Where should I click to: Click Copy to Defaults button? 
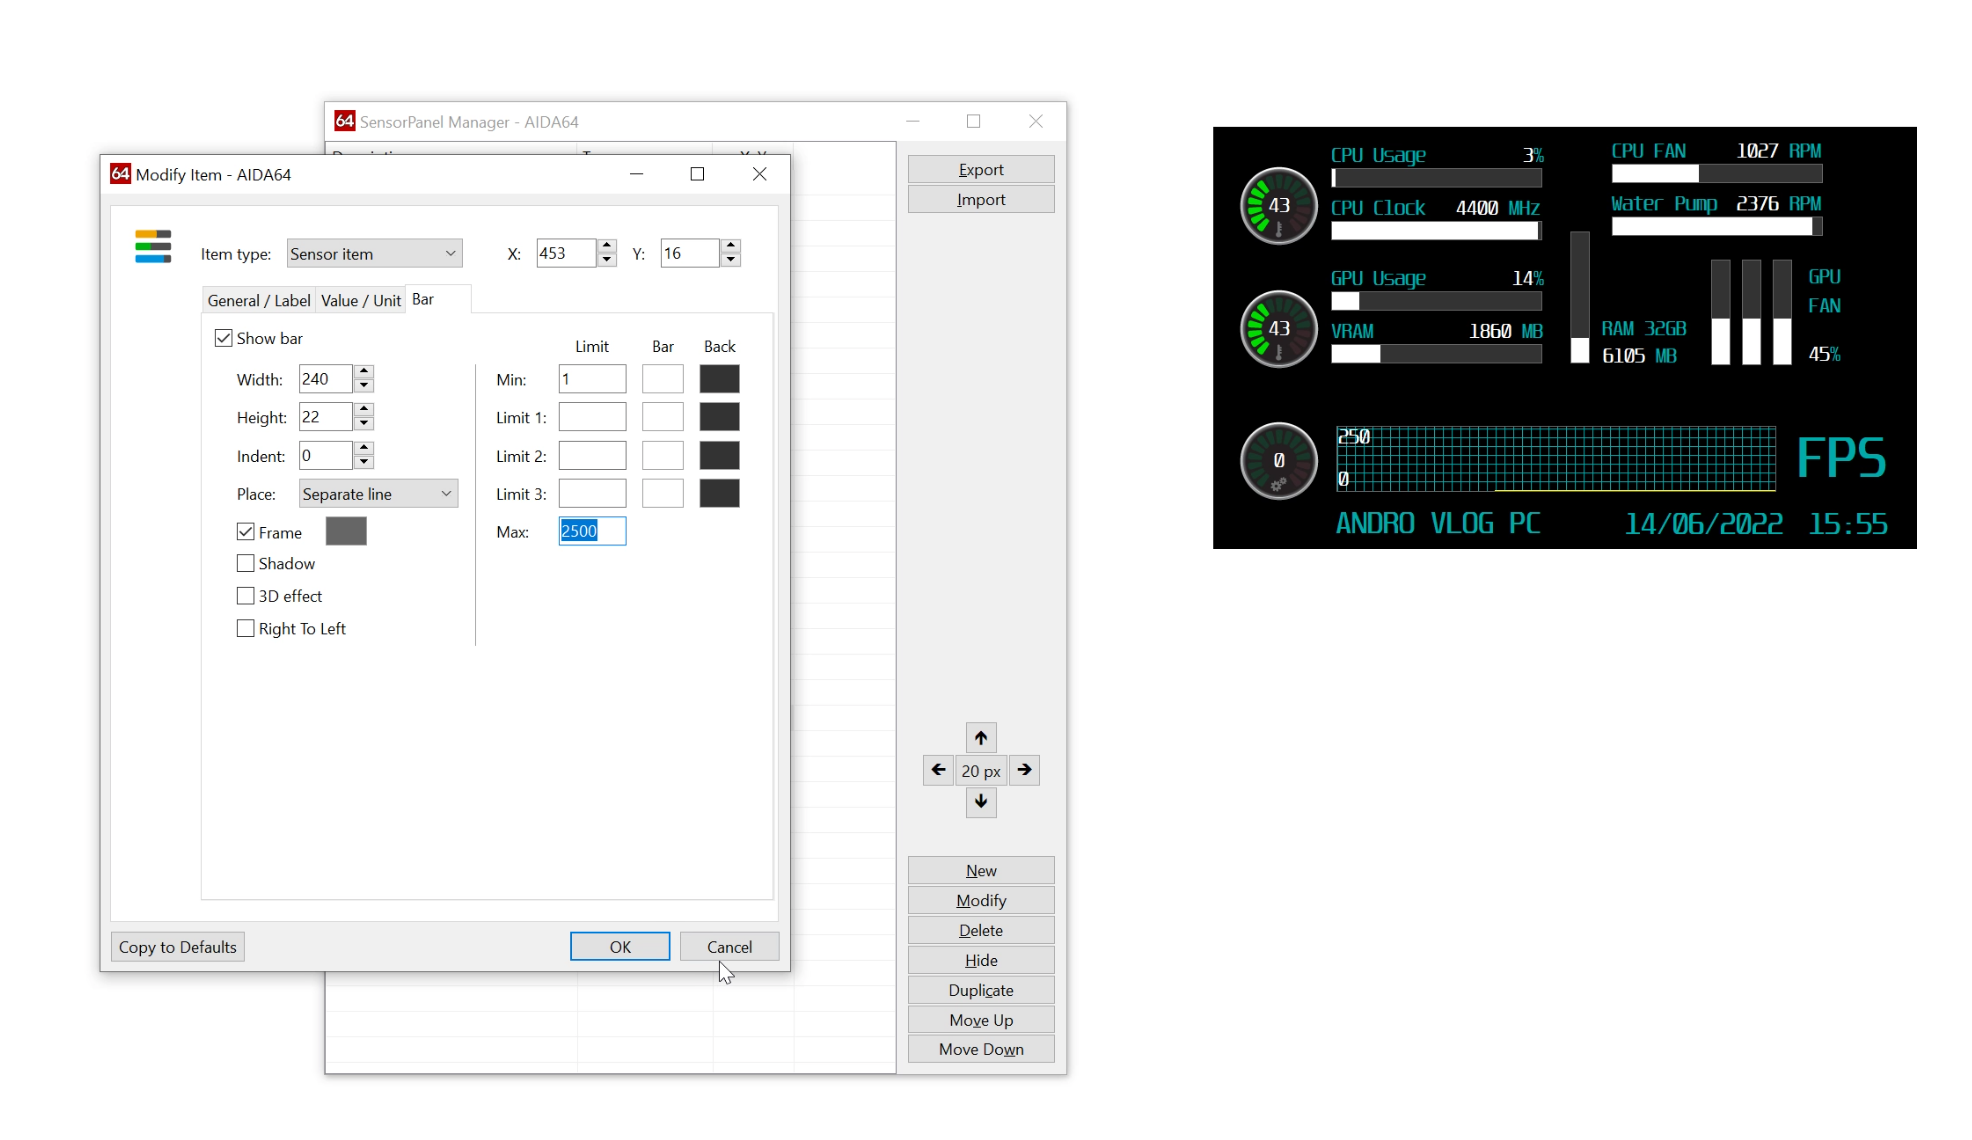pos(178,947)
